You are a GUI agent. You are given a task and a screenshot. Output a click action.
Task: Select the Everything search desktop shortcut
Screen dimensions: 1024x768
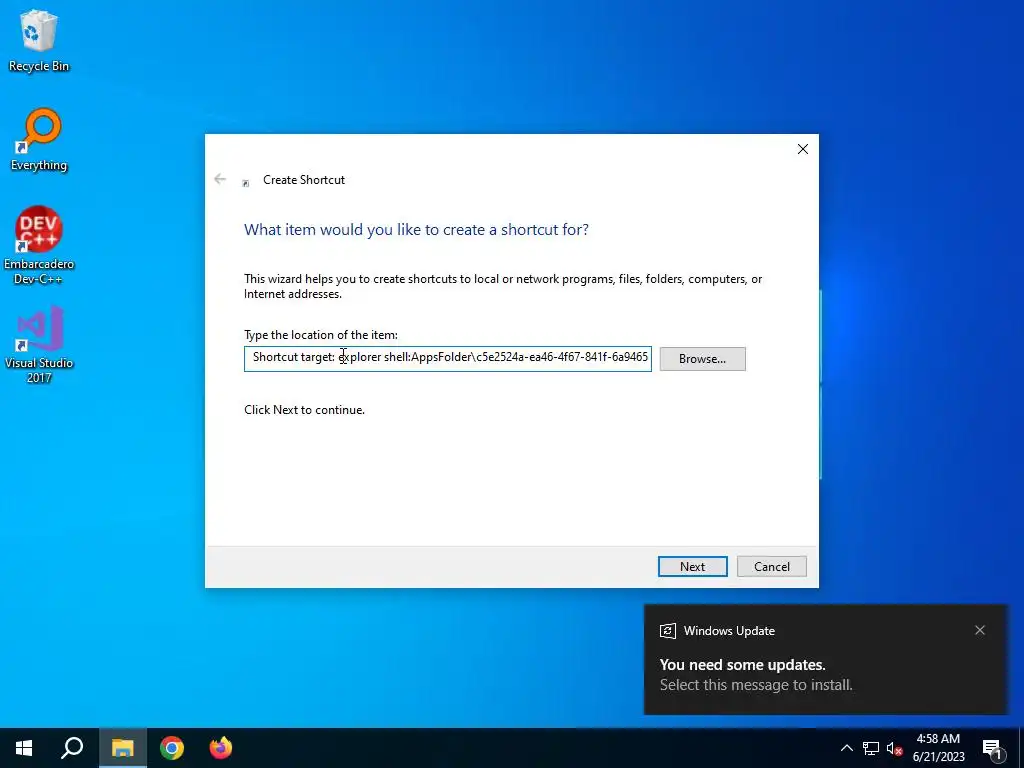[39, 140]
